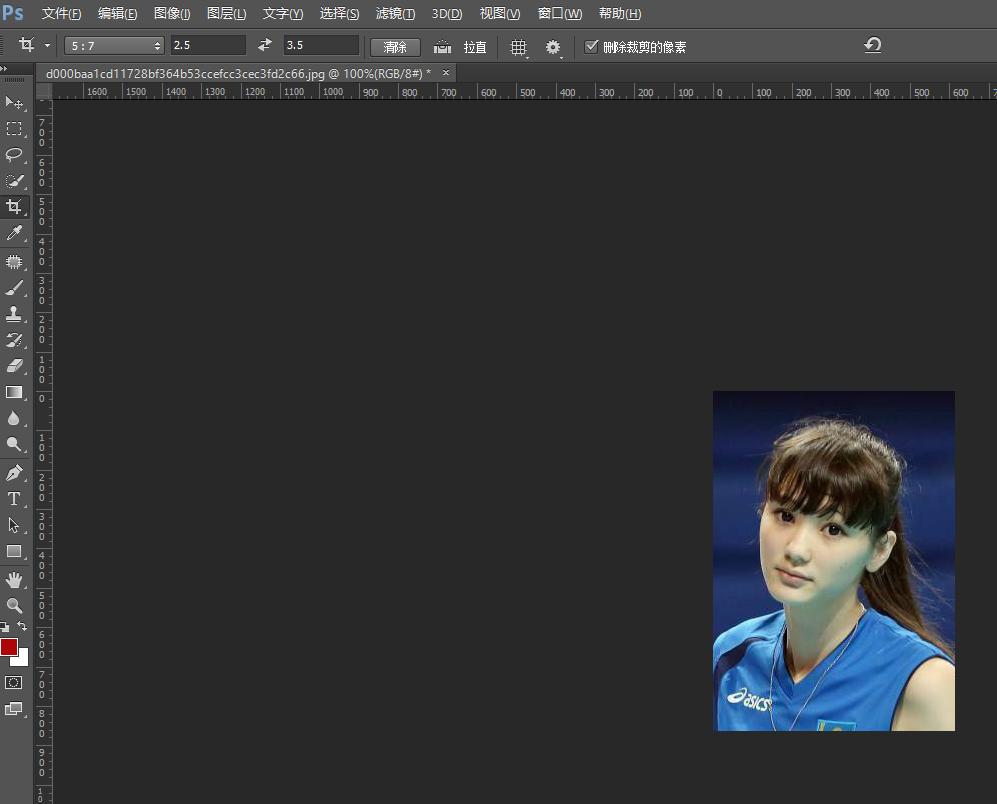This screenshot has width=997, height=804.
Task: Toggle Quick Mask mode
Action: pos(14,682)
